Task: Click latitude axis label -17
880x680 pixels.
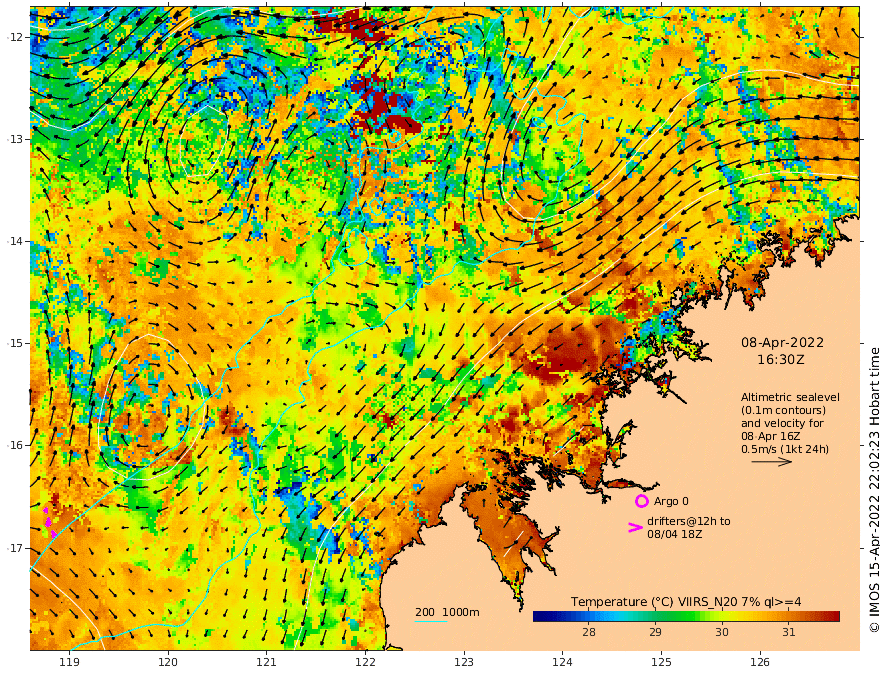Action: [15, 548]
